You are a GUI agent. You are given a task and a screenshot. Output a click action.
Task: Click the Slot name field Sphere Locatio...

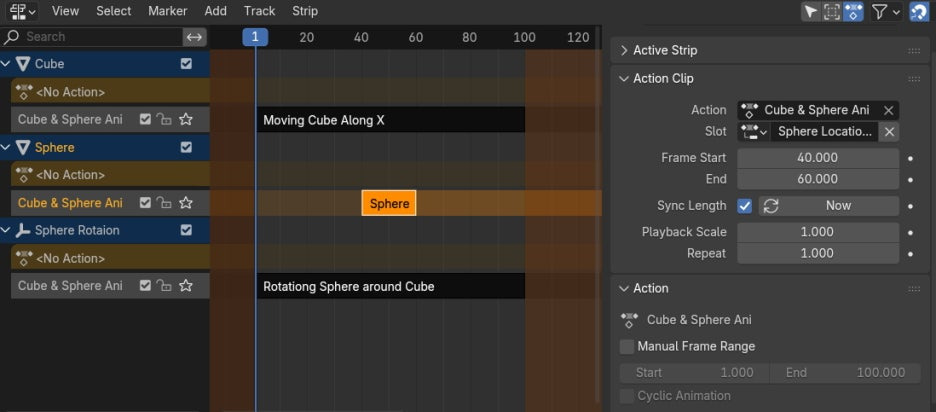(825, 132)
